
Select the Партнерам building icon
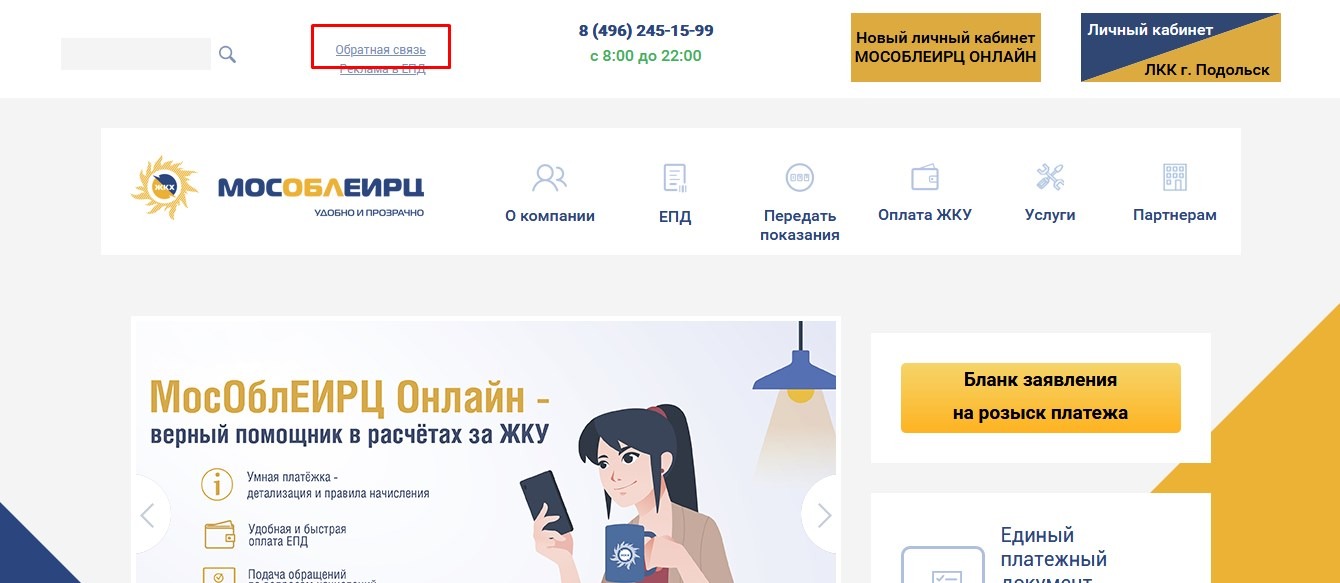[1175, 178]
